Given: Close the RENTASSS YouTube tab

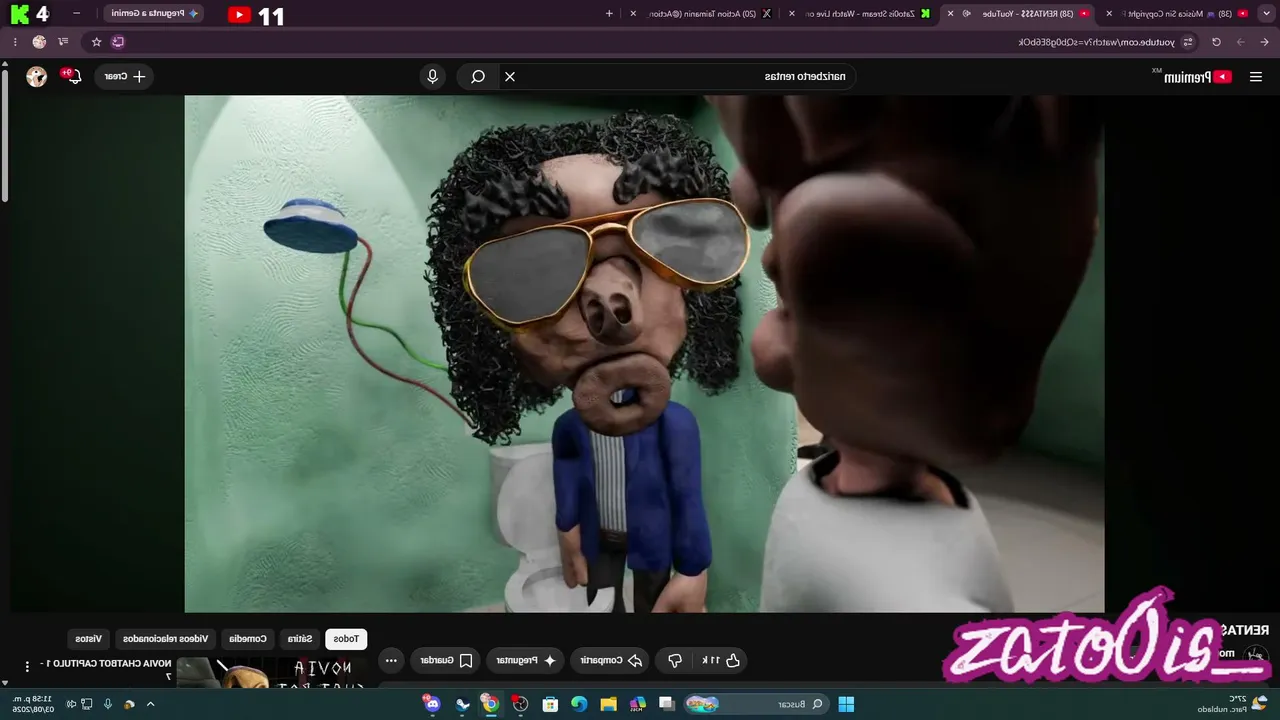Looking at the screenshot, I should click(x=950, y=14).
